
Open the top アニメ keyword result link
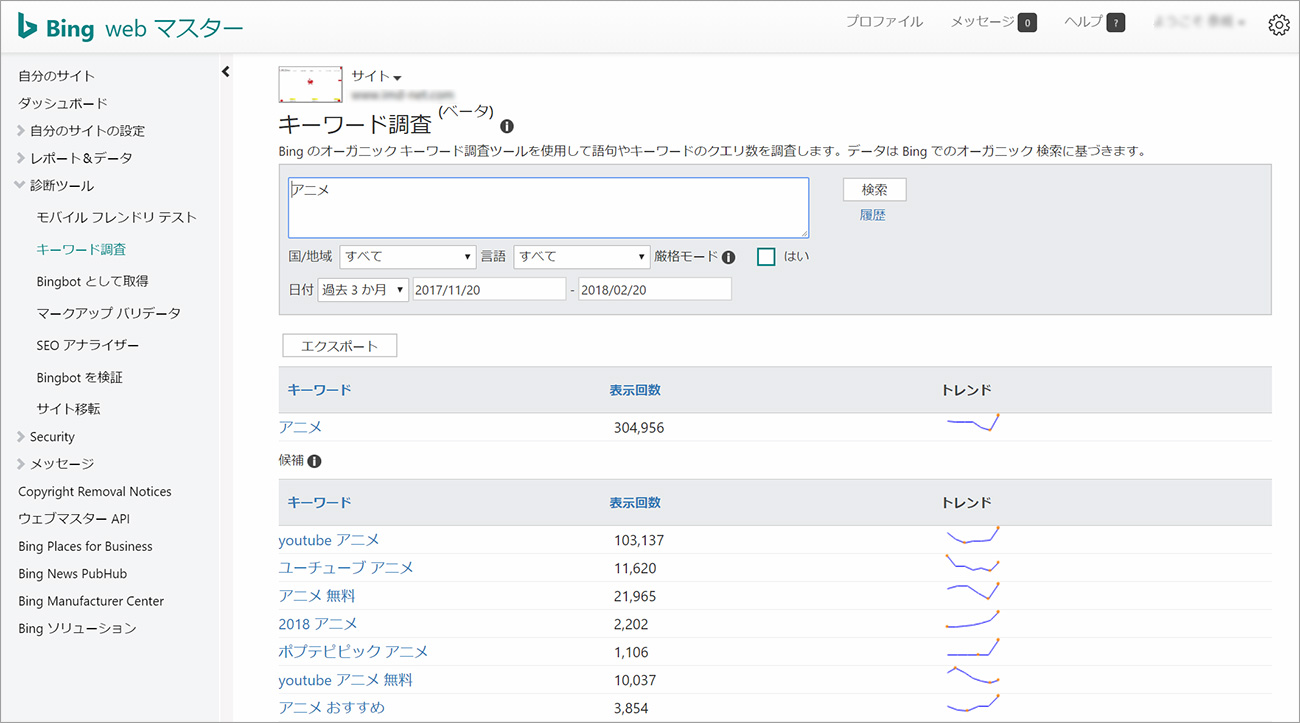point(300,427)
